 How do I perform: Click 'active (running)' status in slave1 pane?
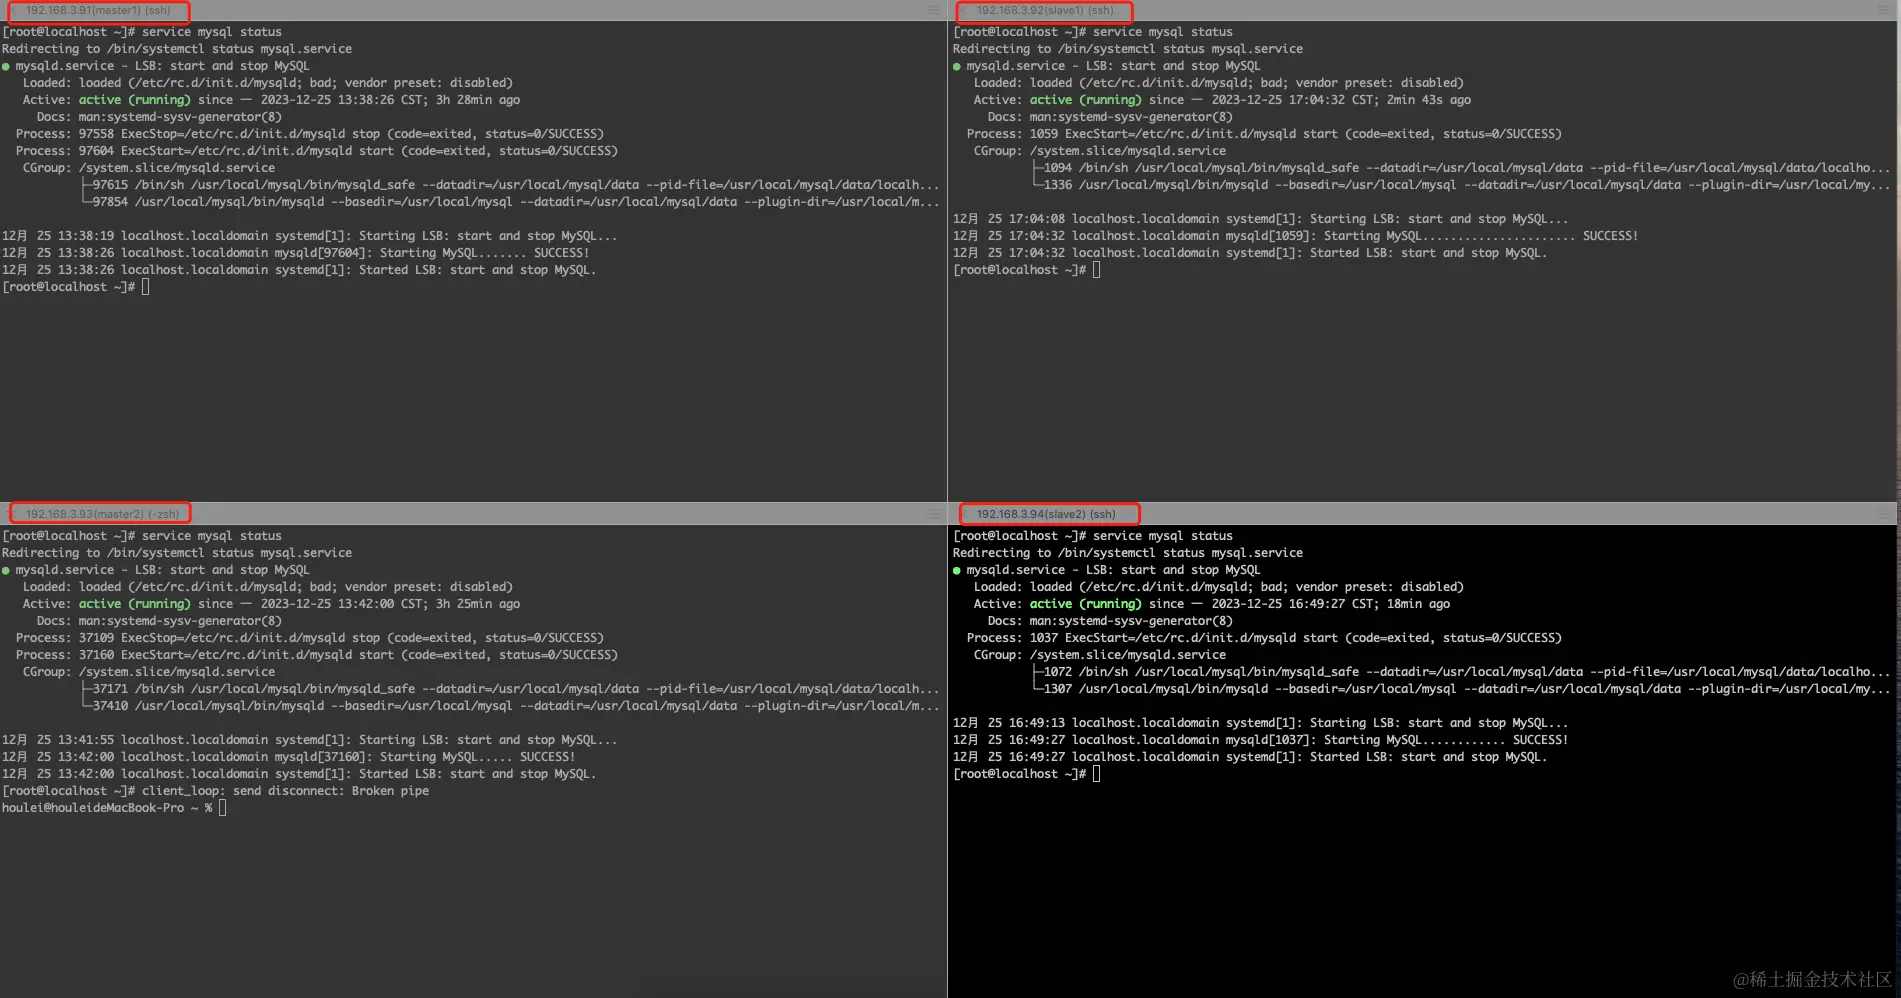[x=1085, y=100]
